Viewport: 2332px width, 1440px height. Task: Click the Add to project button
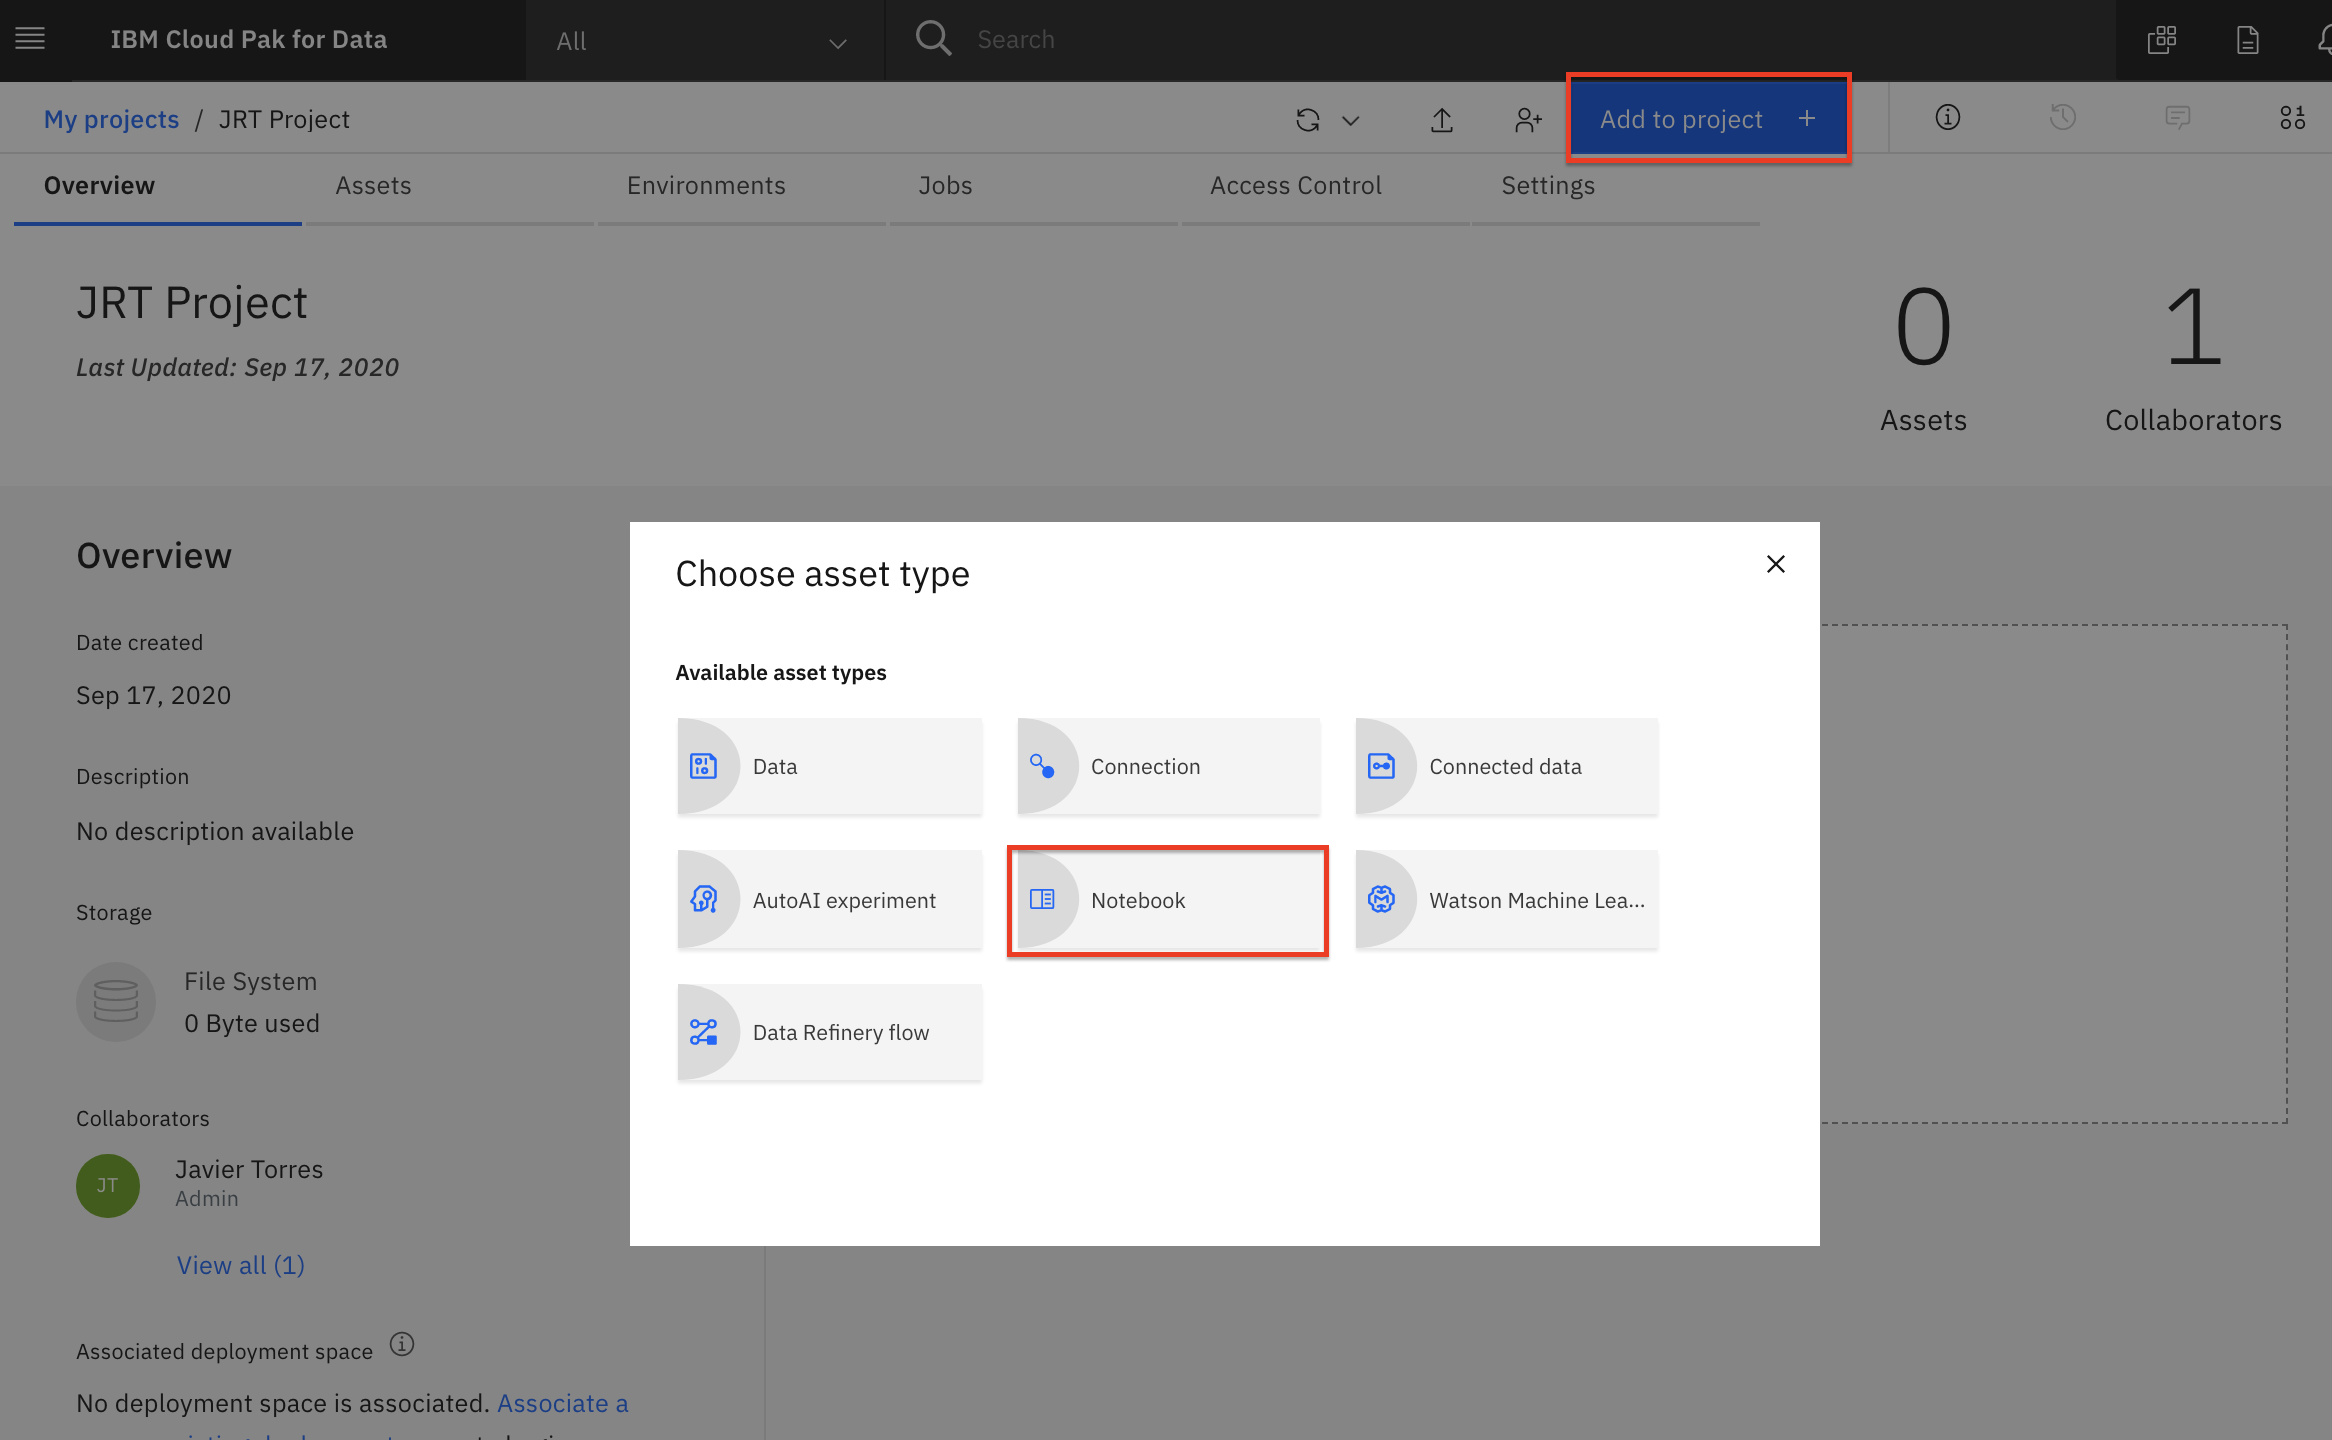pos(1708,119)
